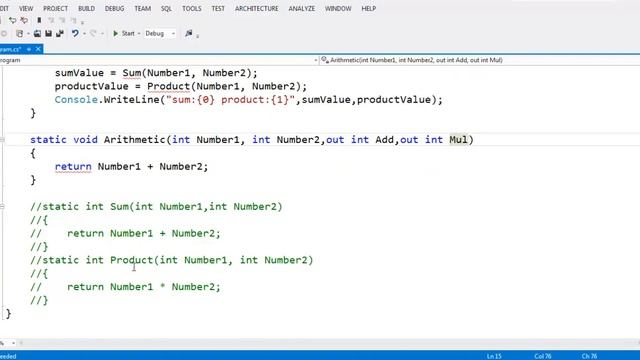The width and height of the screenshot is (640, 360).
Task: Click the Comment out selected lines icon
Action: (x=13, y=20)
